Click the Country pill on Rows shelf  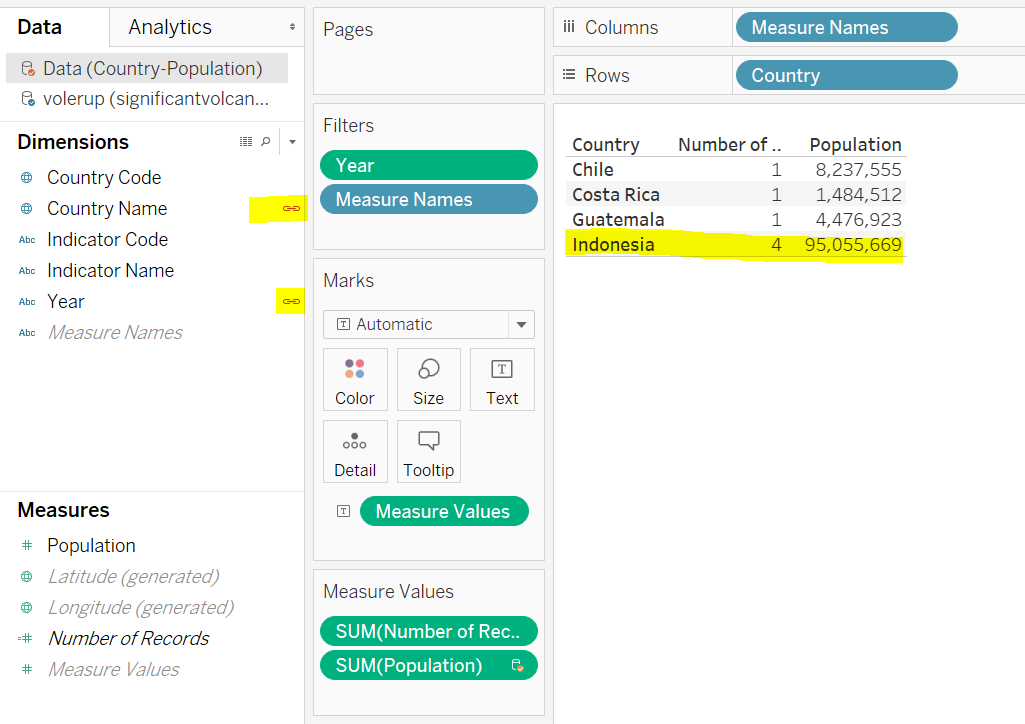point(845,75)
